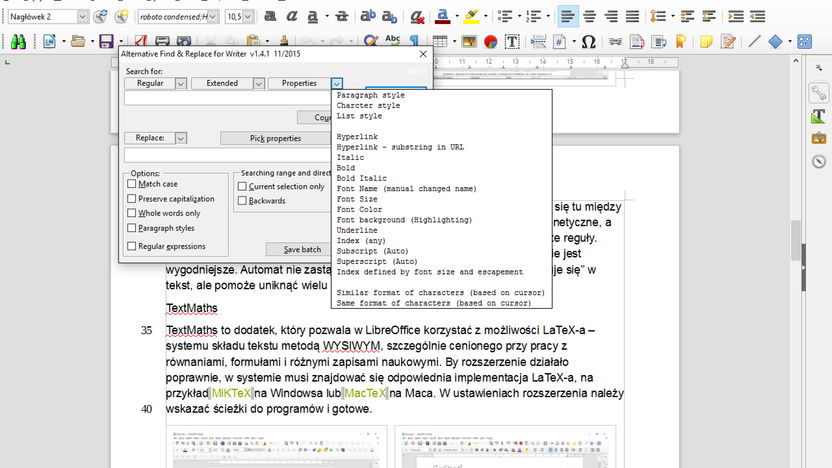Image resolution: width=832 pixels, height=468 pixels.
Task: Click the binoculars Find & Replace icon
Action: (18, 41)
